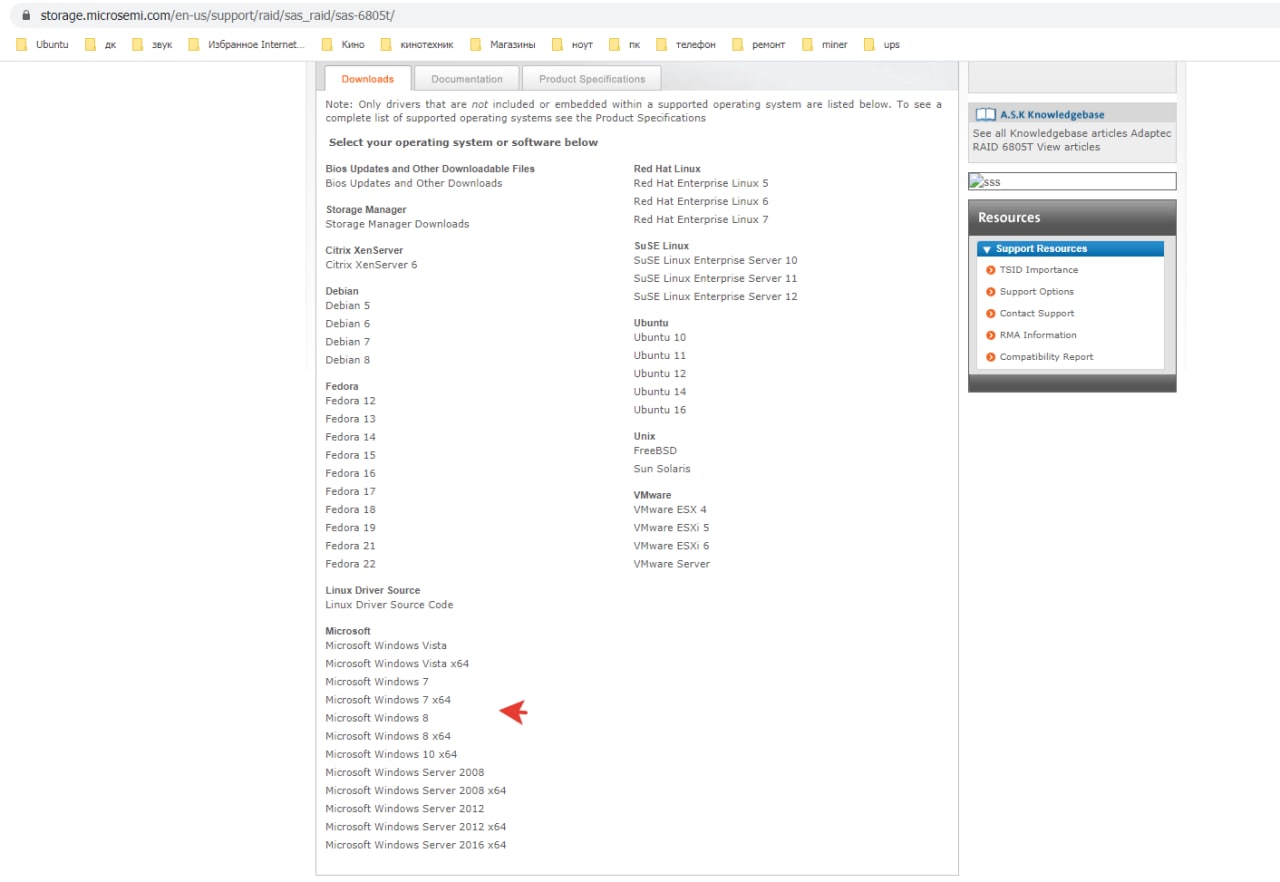
Task: Select Ubuntu 14 drivers
Action: point(660,392)
